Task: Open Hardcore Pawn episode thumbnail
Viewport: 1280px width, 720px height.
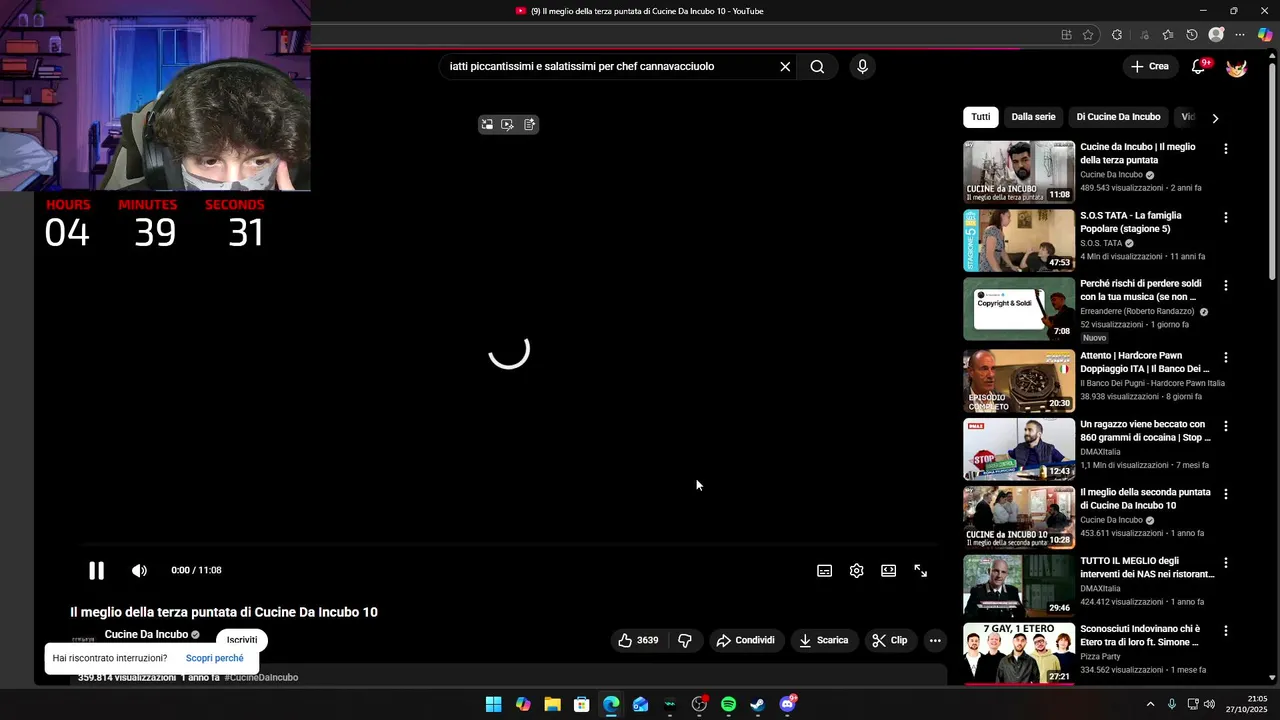Action: coord(1019,381)
